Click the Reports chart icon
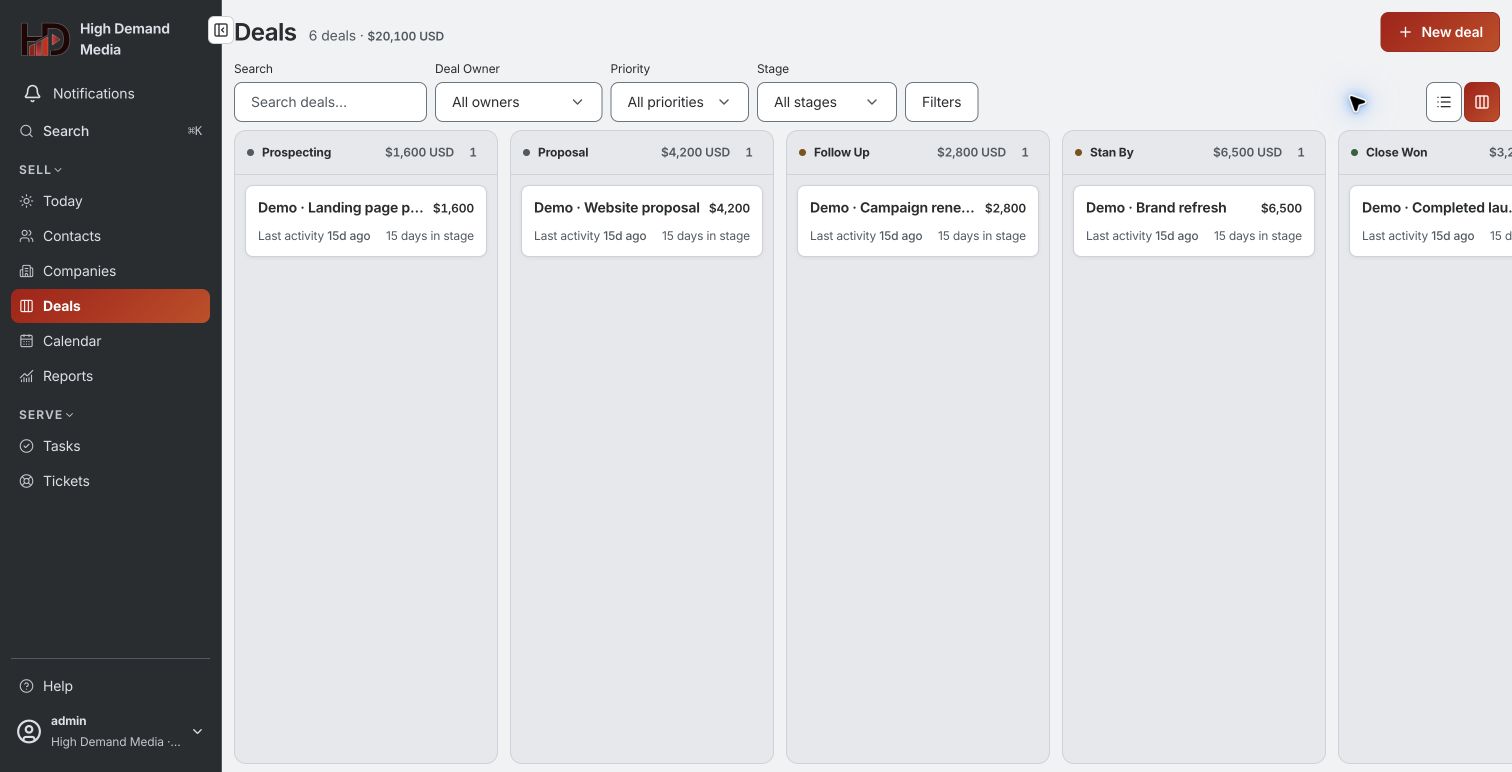This screenshot has width=1512, height=772. pos(27,376)
